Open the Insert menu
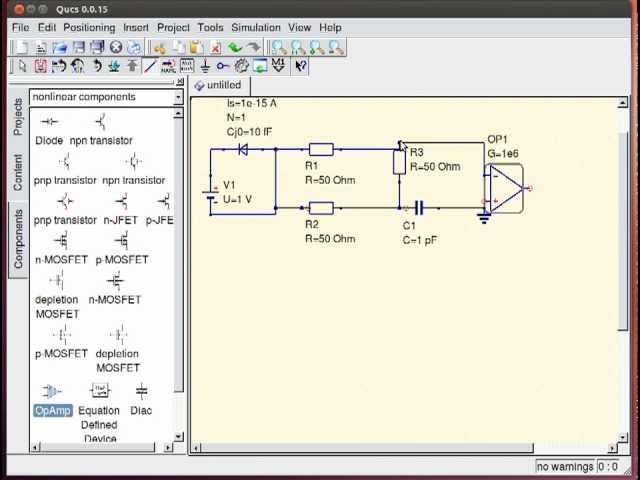 [136, 28]
